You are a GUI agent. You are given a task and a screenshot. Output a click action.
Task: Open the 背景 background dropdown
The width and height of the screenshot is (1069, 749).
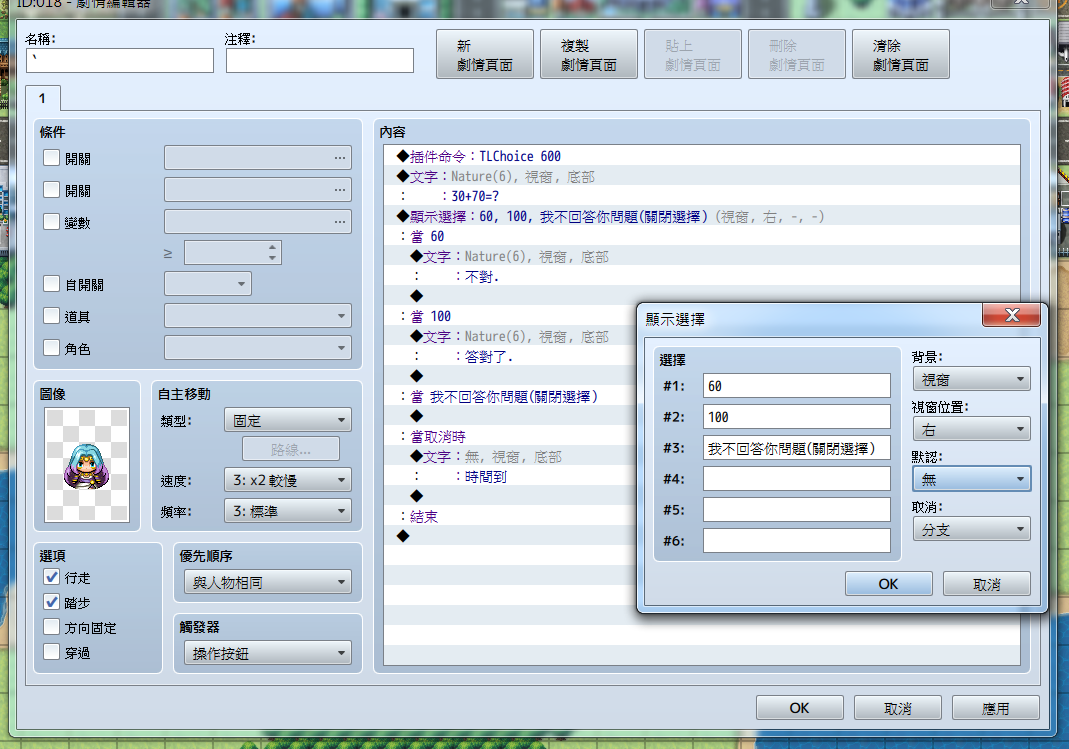[972, 380]
